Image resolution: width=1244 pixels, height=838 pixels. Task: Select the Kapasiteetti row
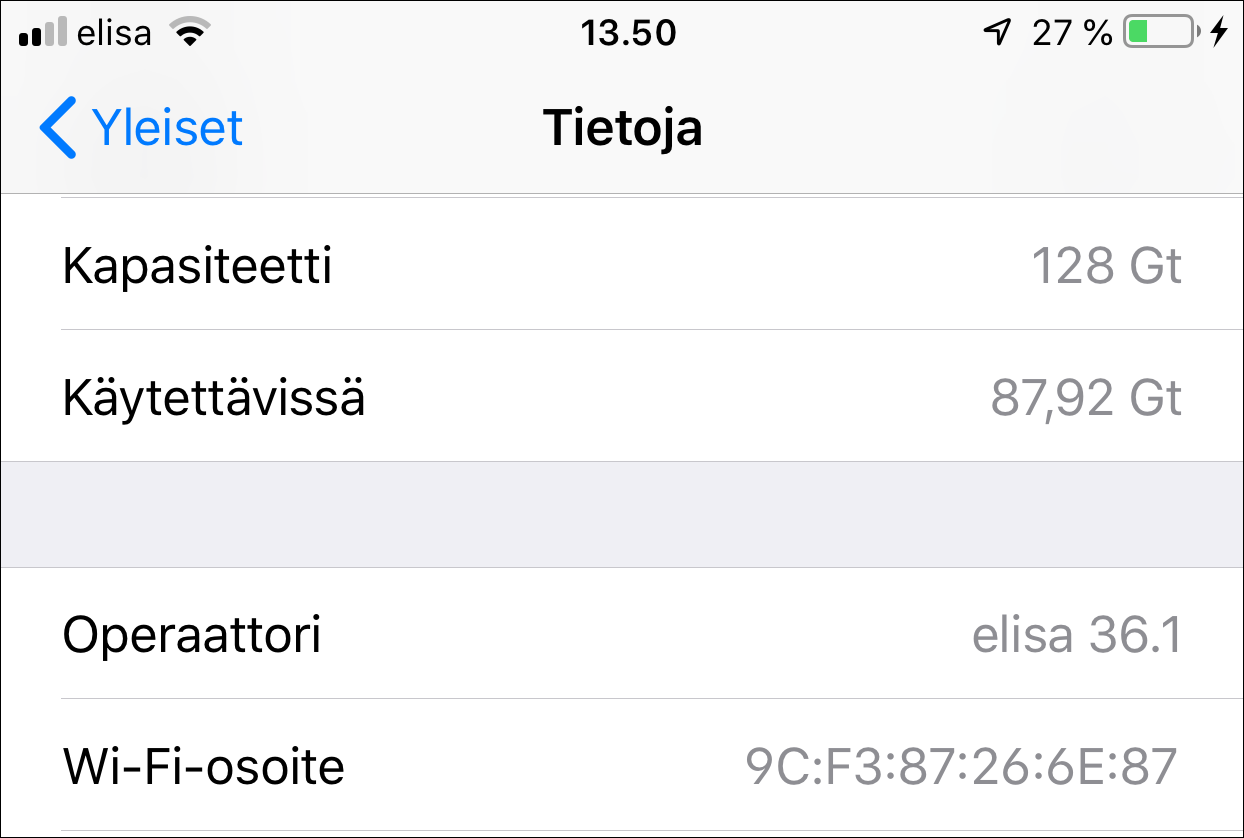click(622, 265)
